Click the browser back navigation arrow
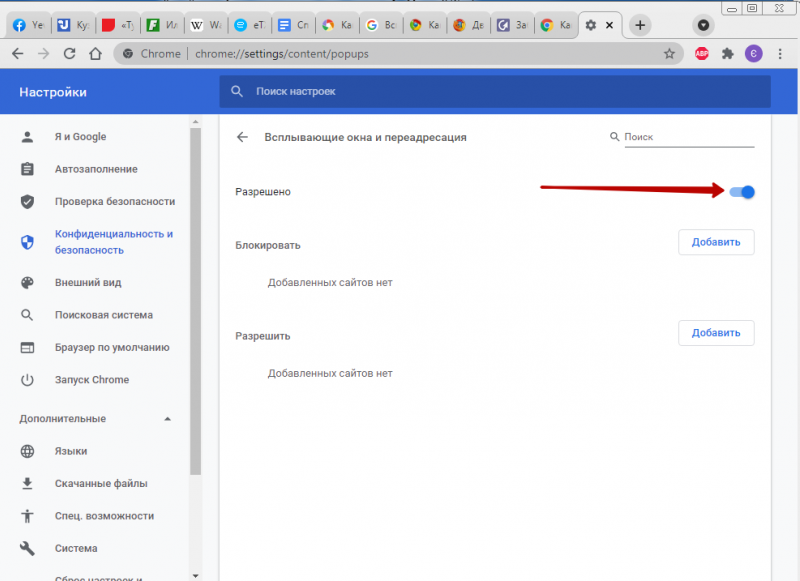 coord(18,54)
